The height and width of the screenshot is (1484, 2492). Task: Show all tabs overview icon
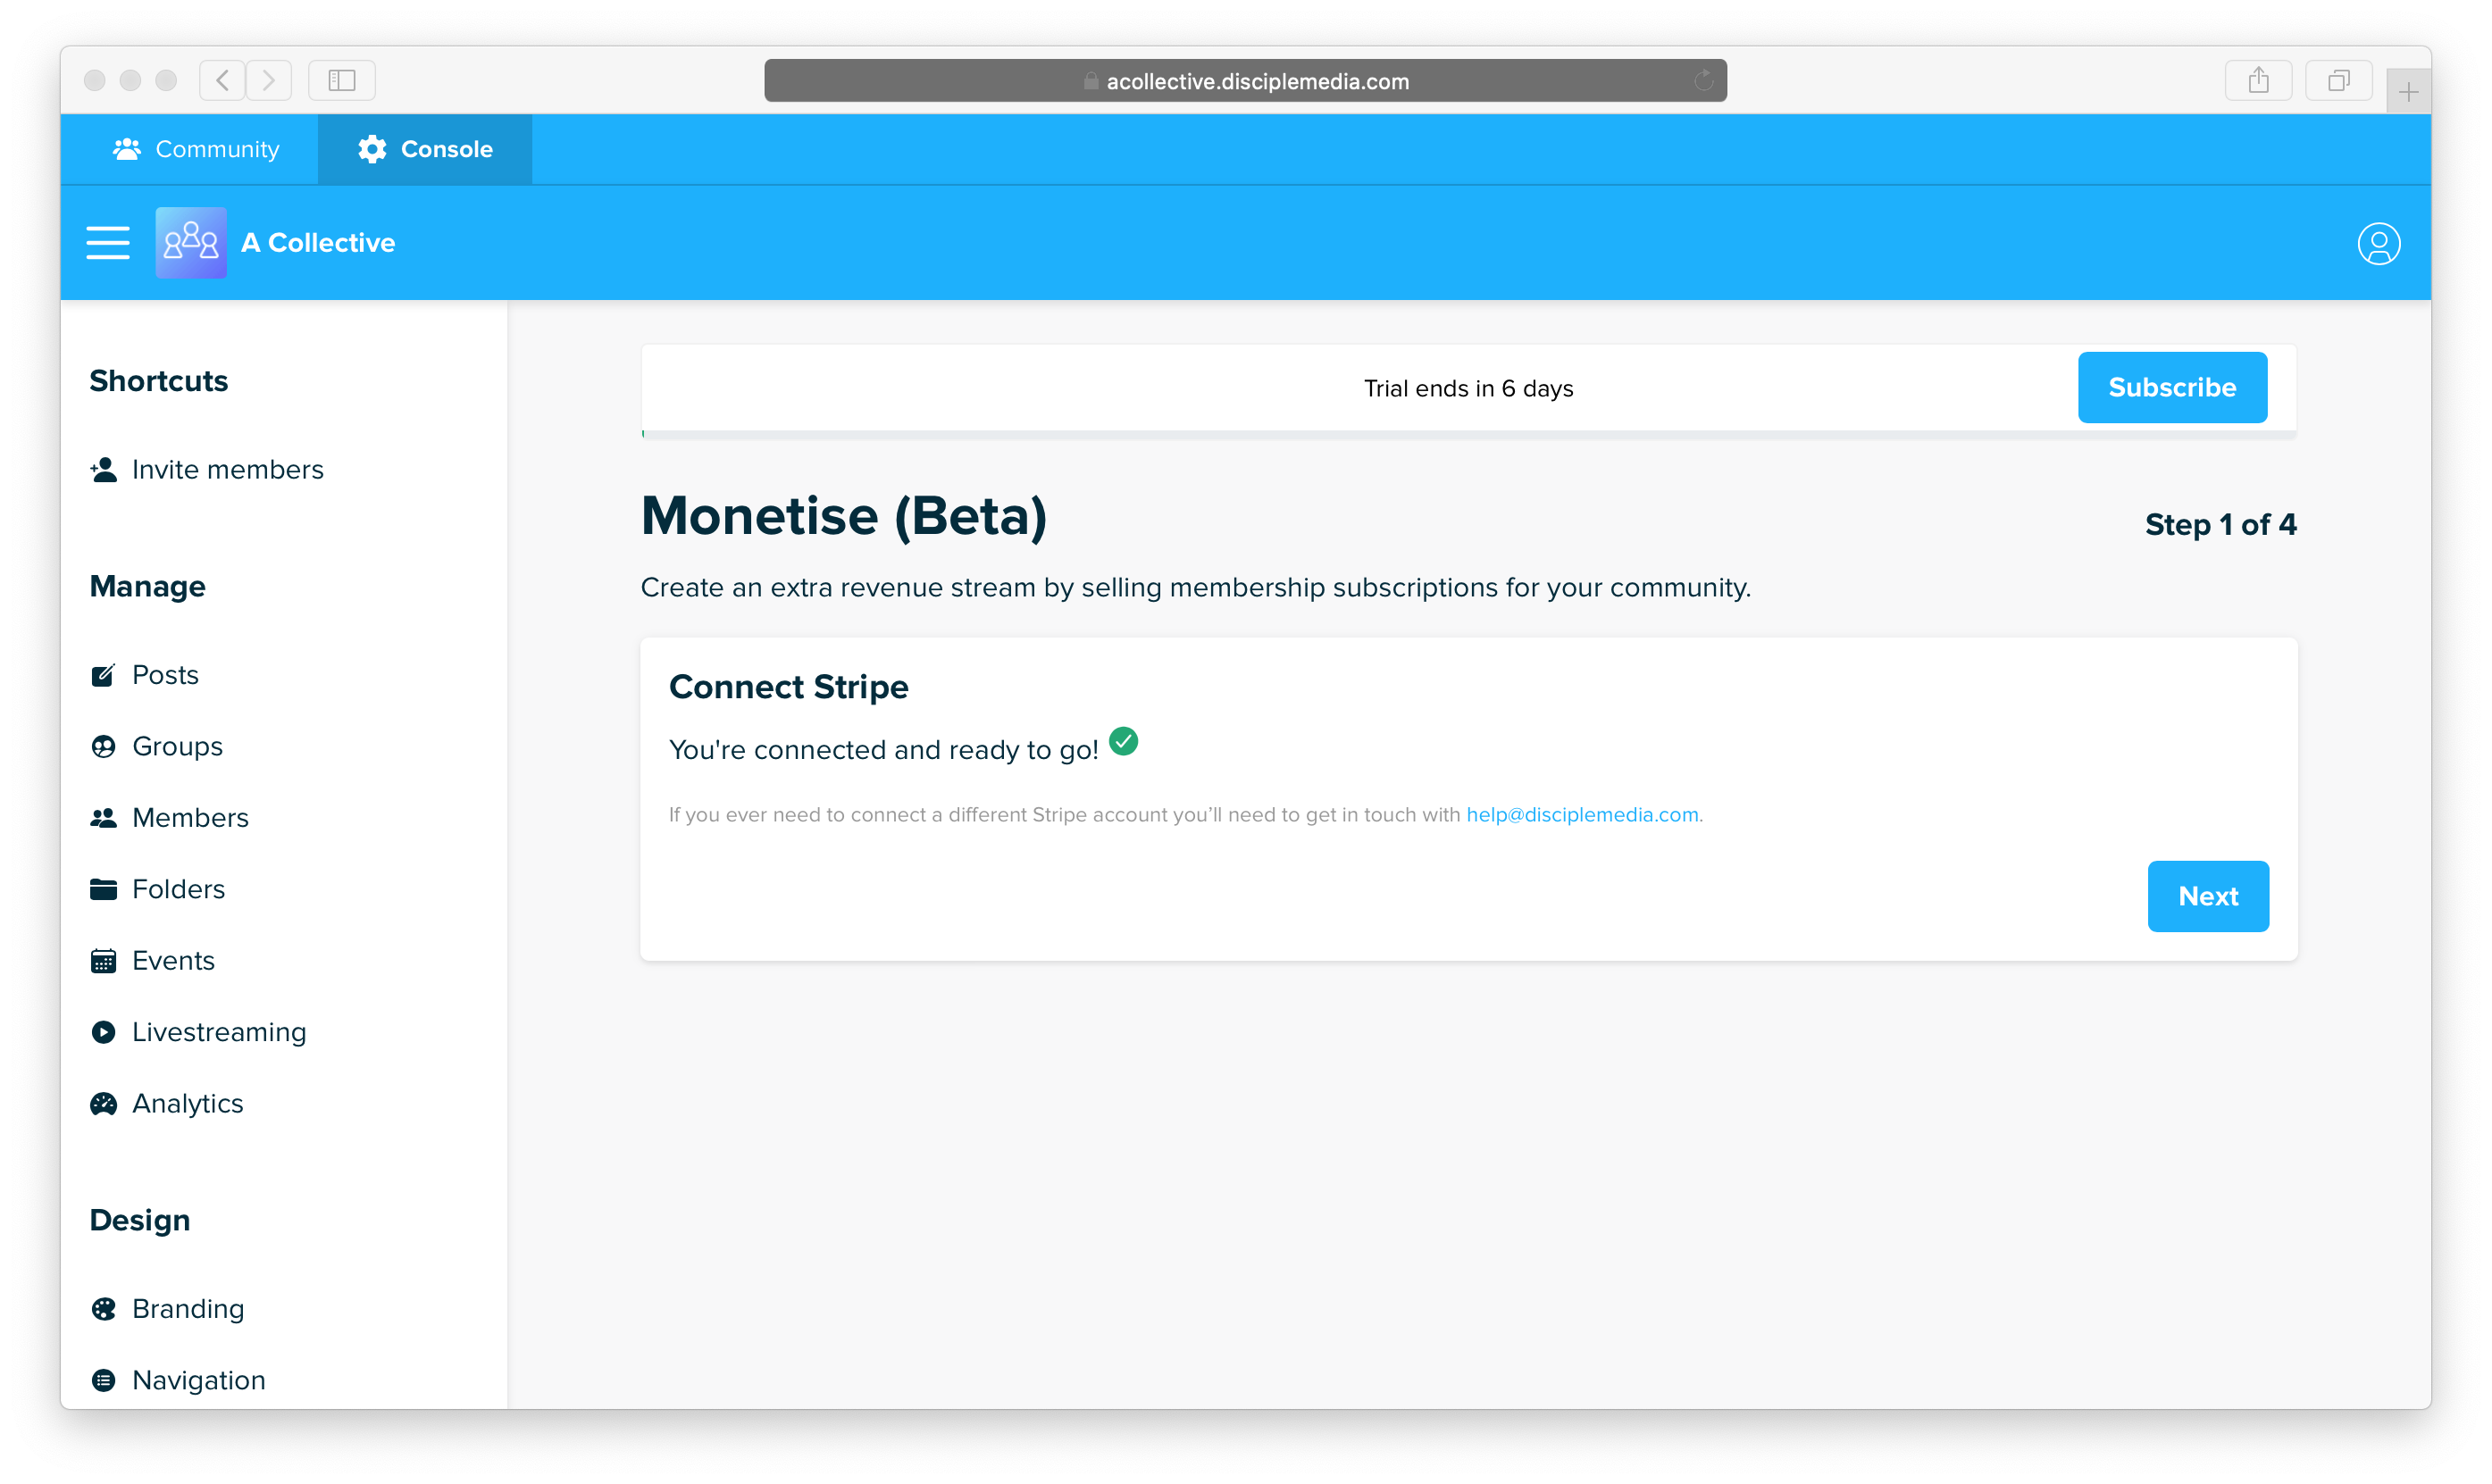[x=2338, y=80]
